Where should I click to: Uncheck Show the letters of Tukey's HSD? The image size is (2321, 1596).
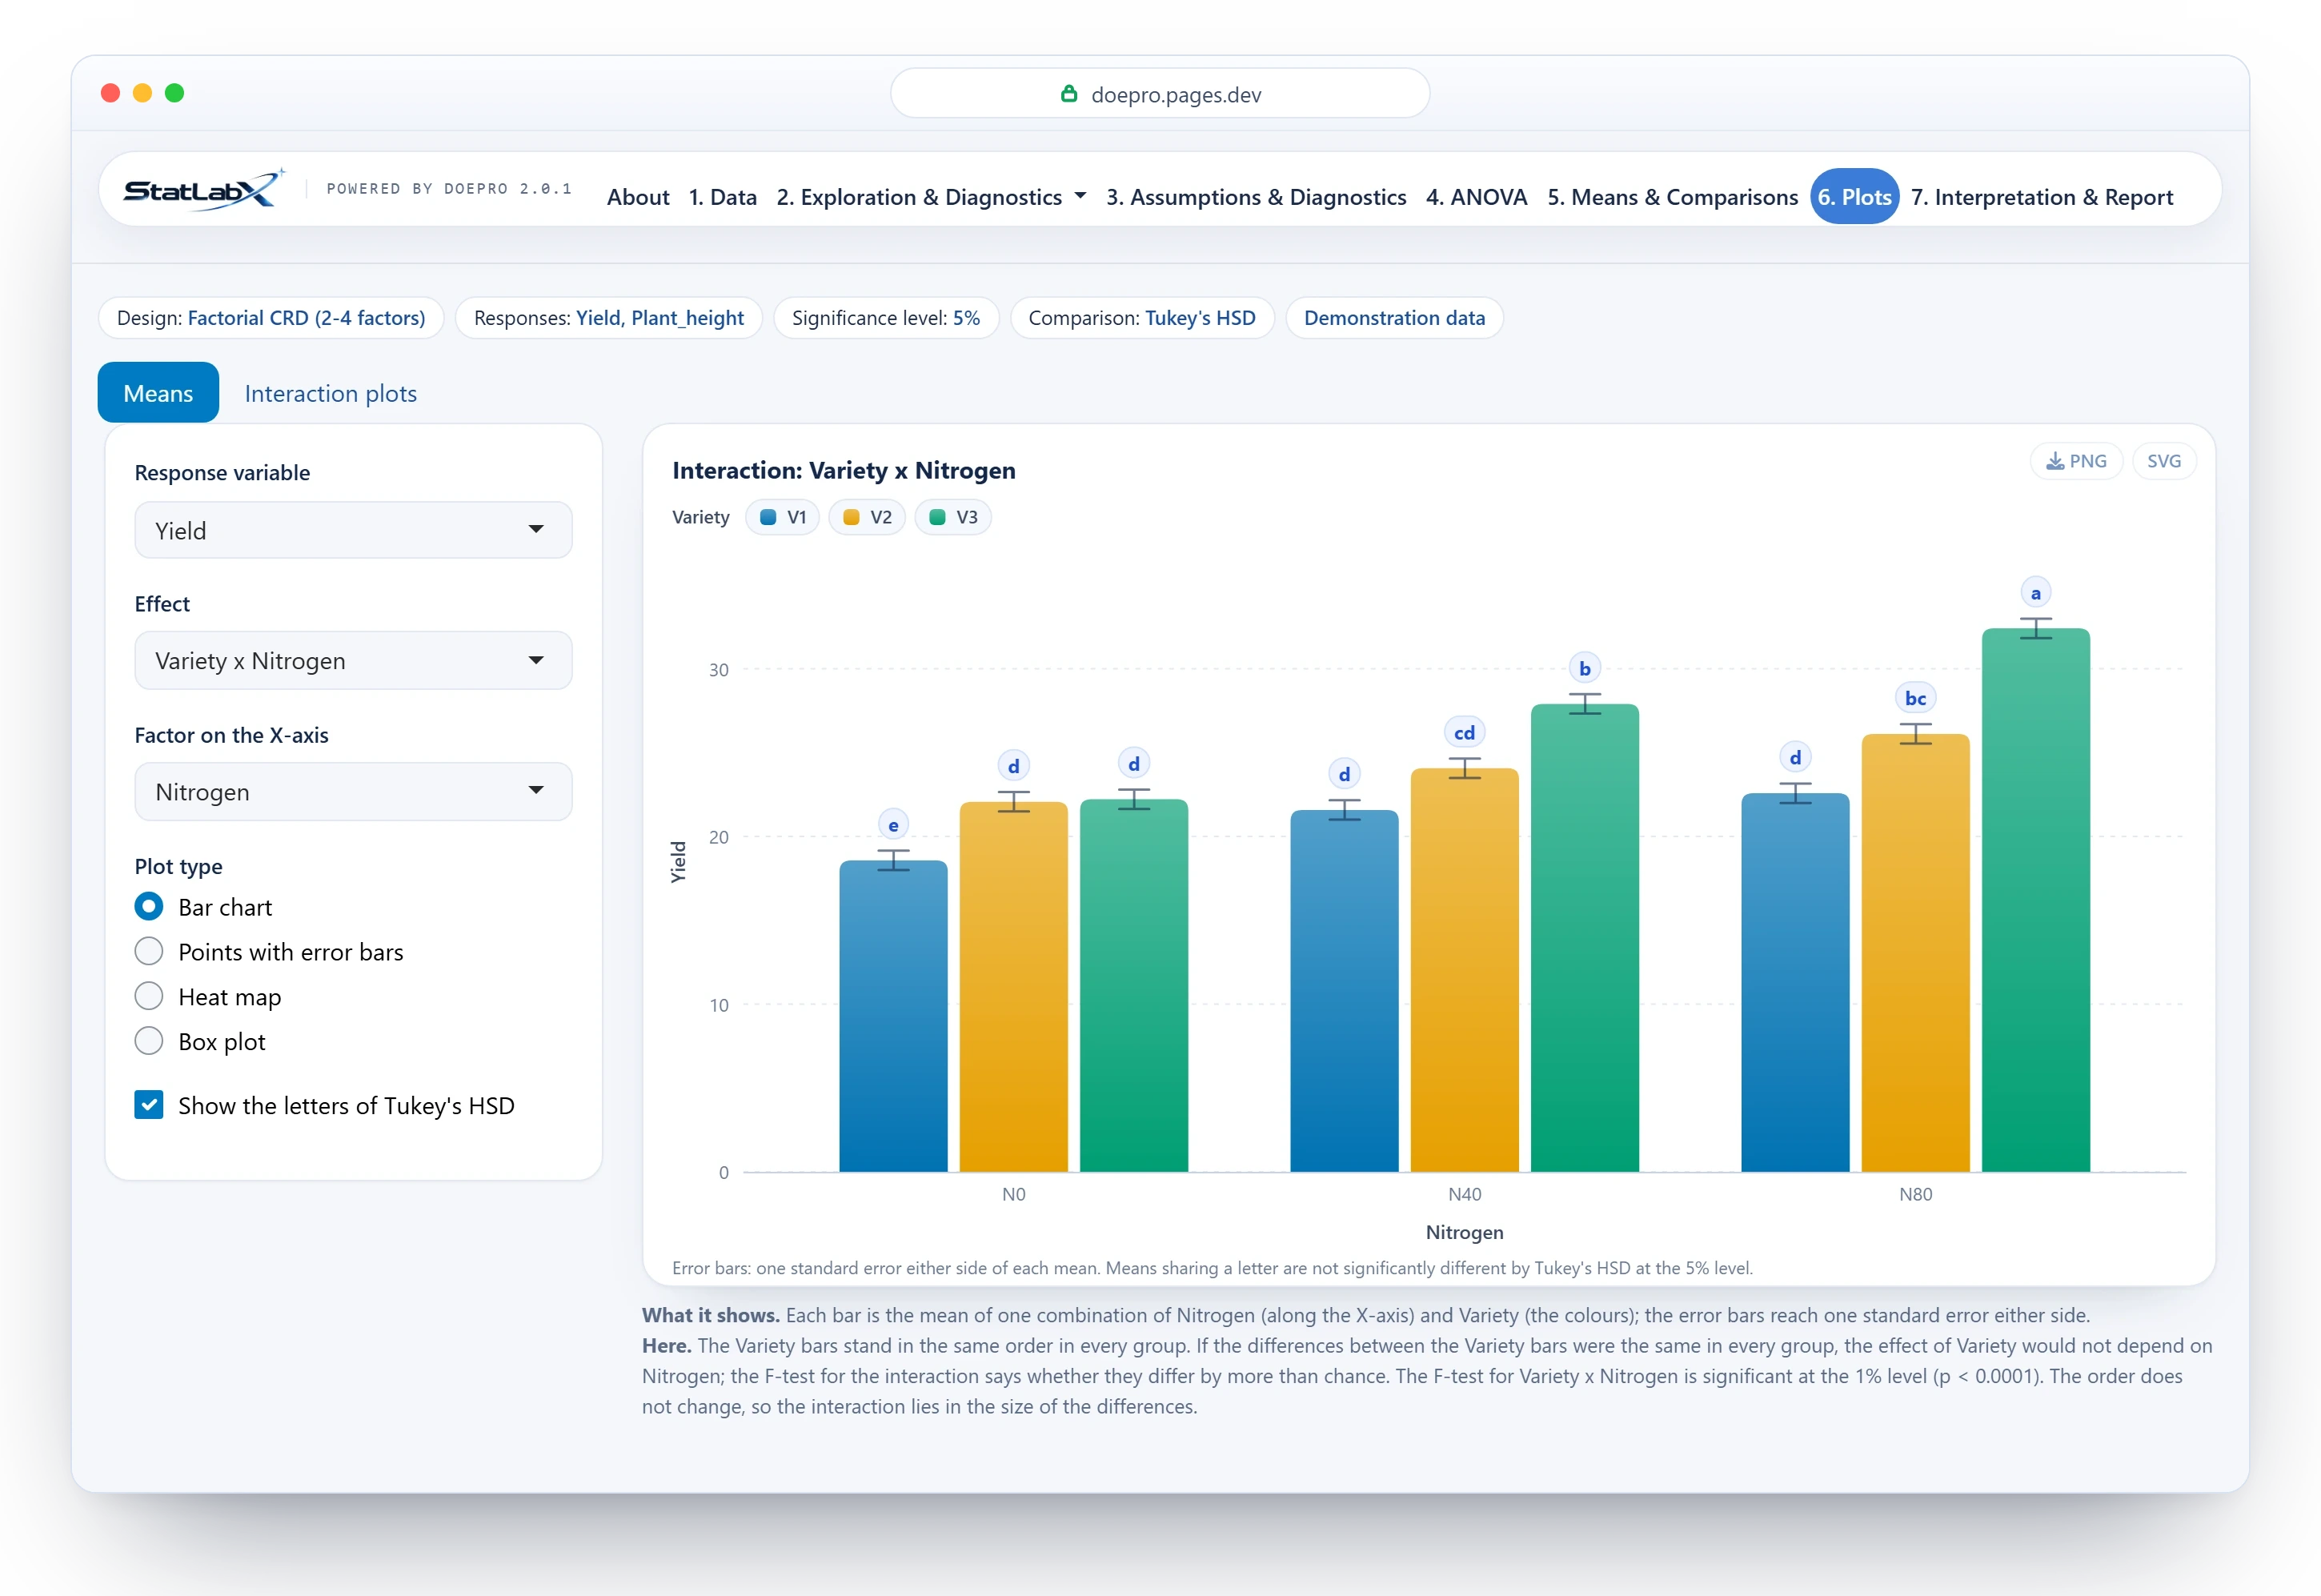pos(149,1105)
